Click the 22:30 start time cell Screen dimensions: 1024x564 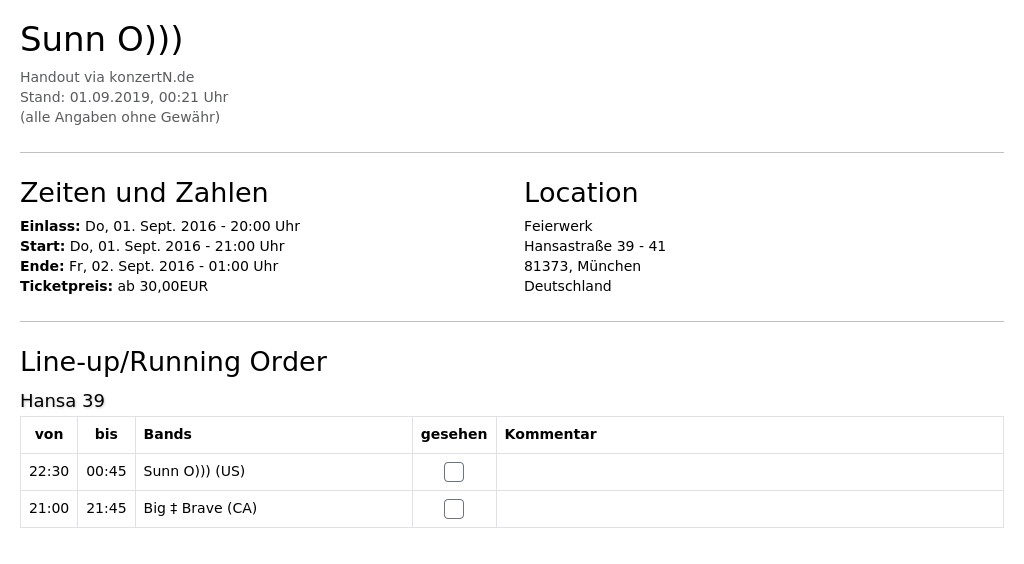pyautogui.click(x=49, y=471)
